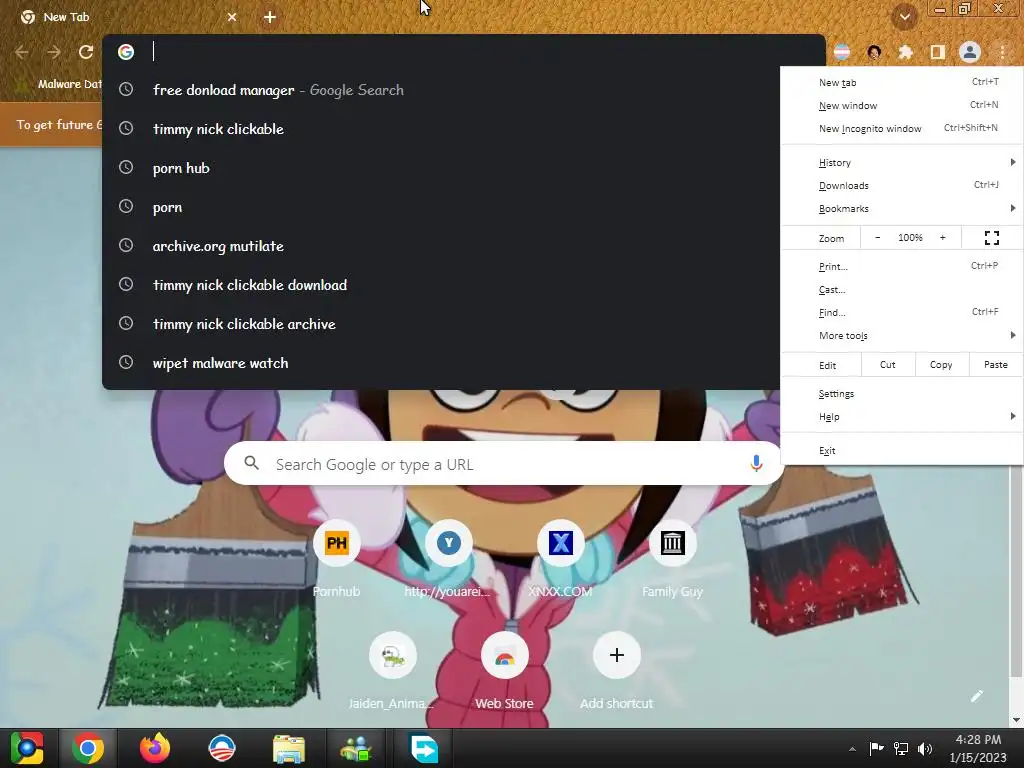Image resolution: width=1024 pixels, height=768 pixels.
Task: Choose New window menu item
Action: tap(902, 105)
